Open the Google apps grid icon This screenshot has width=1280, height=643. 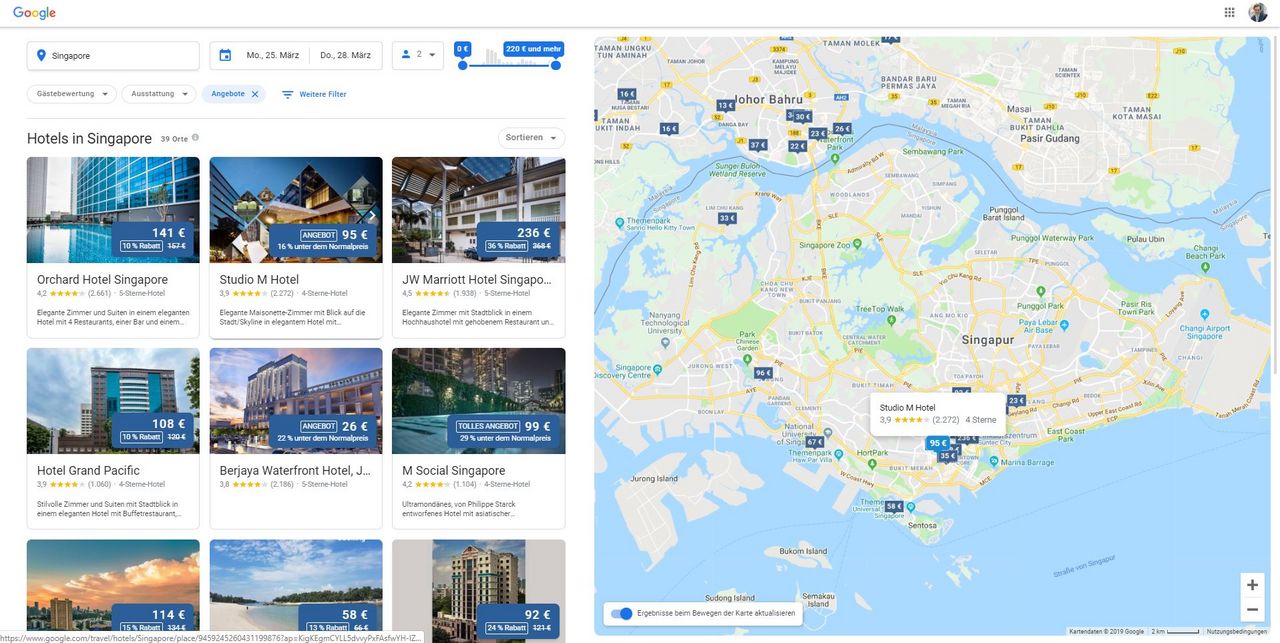[1229, 12]
